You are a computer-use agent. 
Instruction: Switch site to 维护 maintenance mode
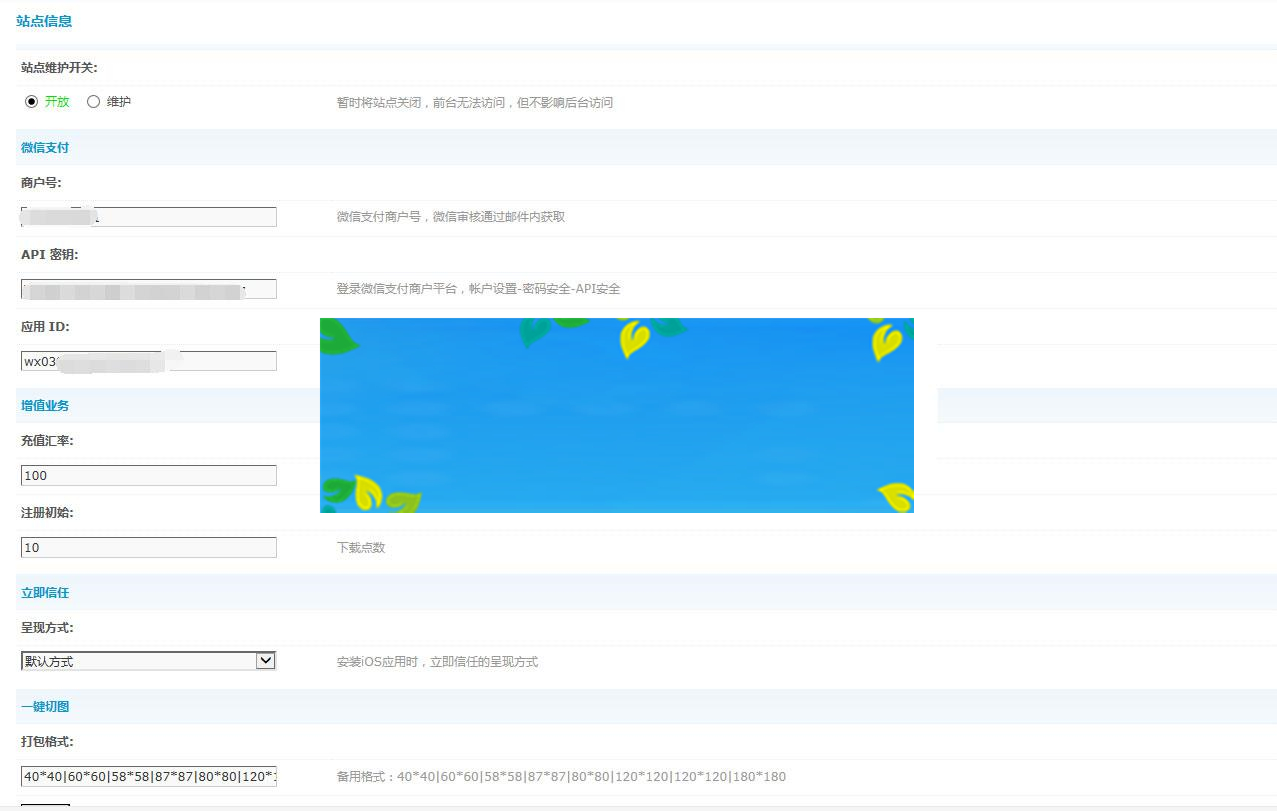click(x=91, y=101)
